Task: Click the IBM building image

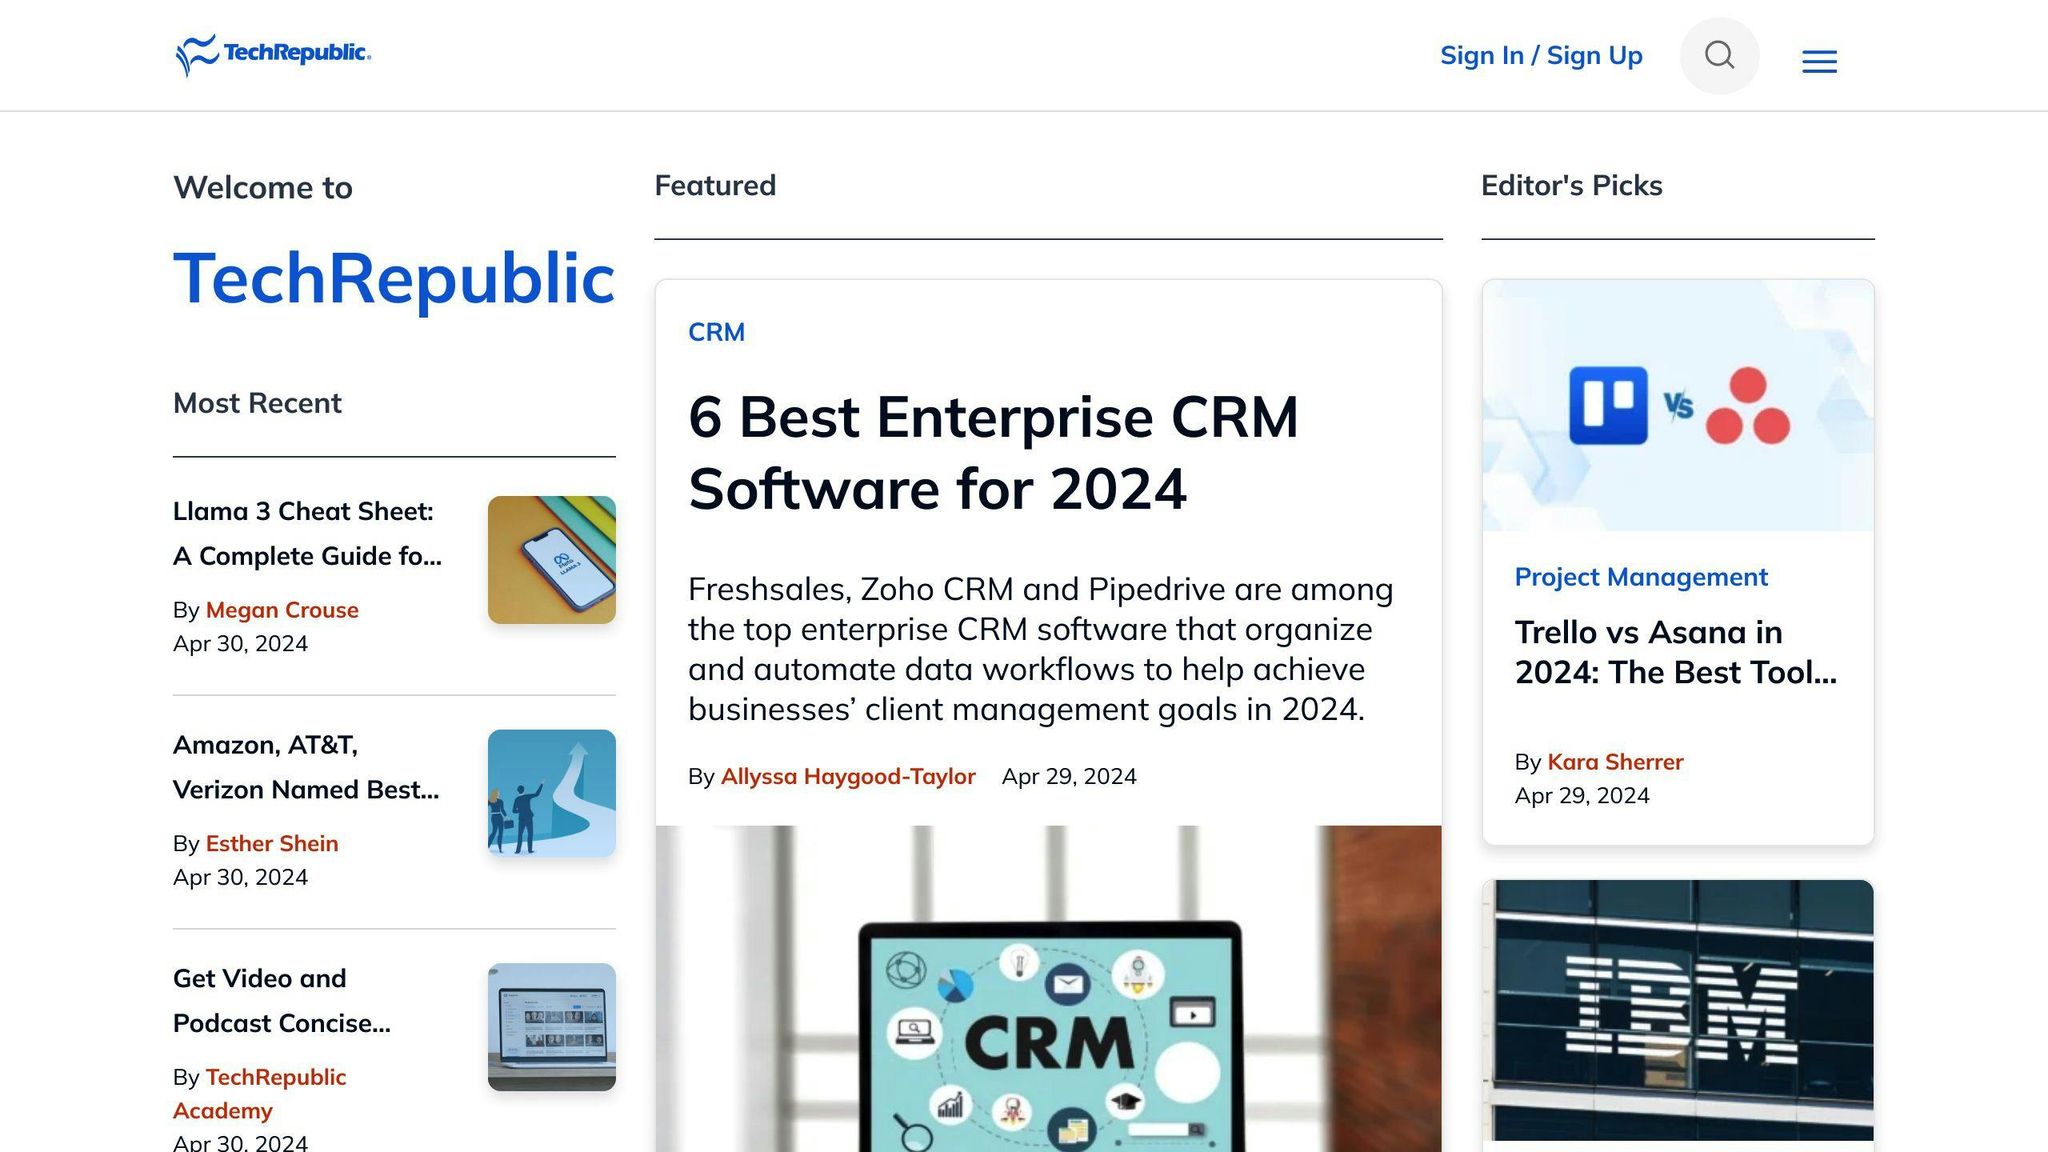Action: pyautogui.click(x=1677, y=1010)
